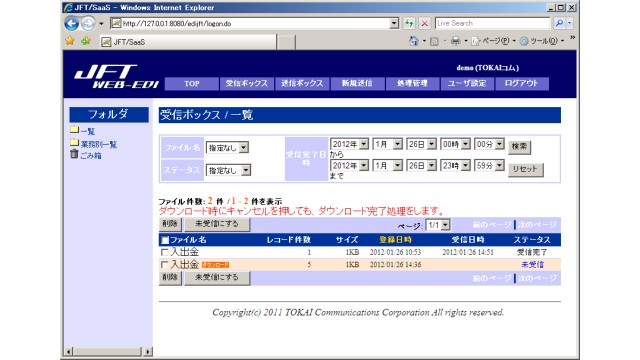Toggle the select-all checkbox in ファイル名 header

[165, 240]
